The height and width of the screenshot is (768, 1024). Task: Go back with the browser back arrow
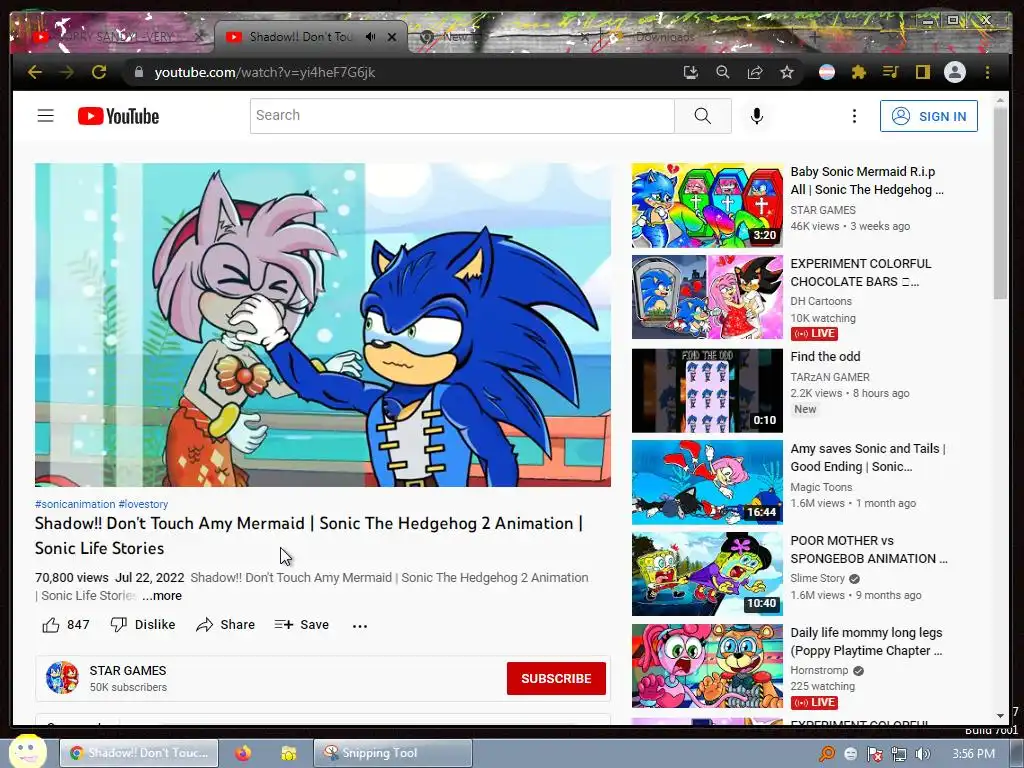point(35,72)
